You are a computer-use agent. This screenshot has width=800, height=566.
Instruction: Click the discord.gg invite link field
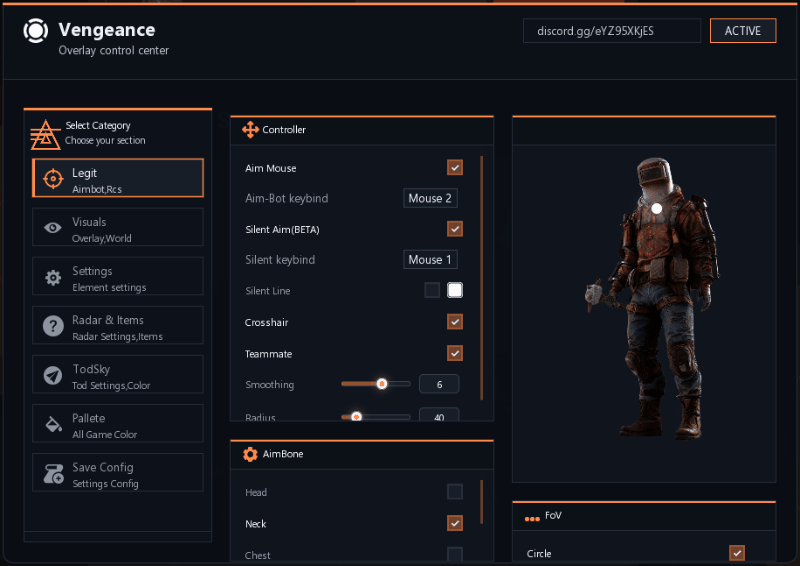point(611,31)
